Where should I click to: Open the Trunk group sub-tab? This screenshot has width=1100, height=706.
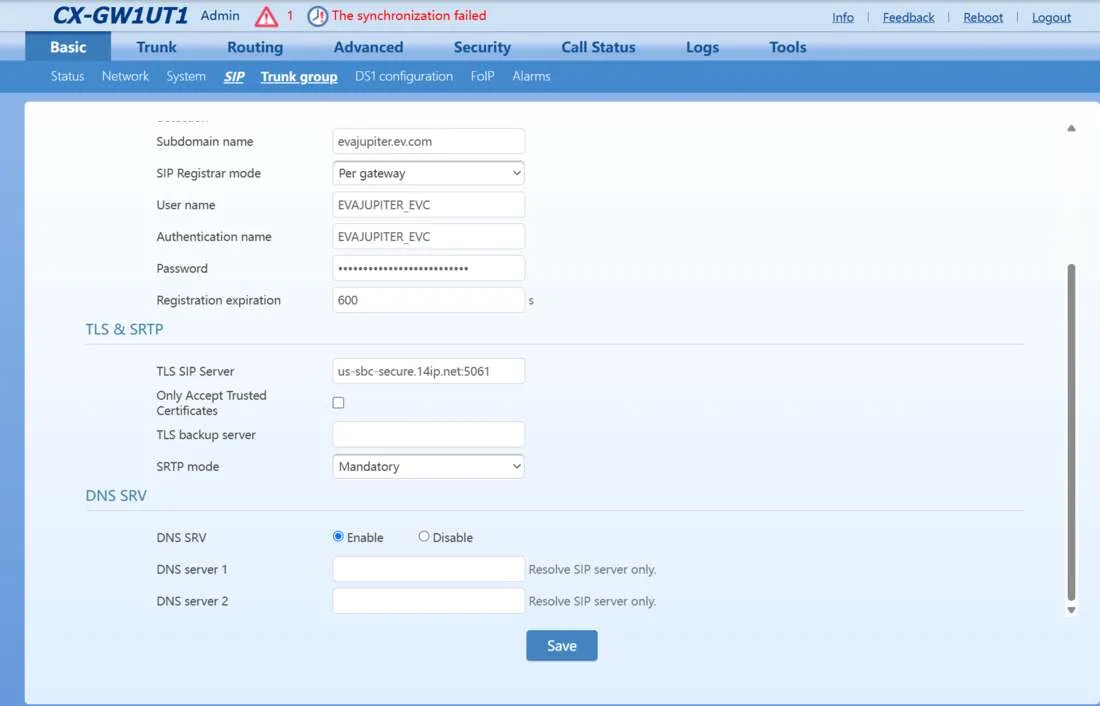[x=299, y=76]
